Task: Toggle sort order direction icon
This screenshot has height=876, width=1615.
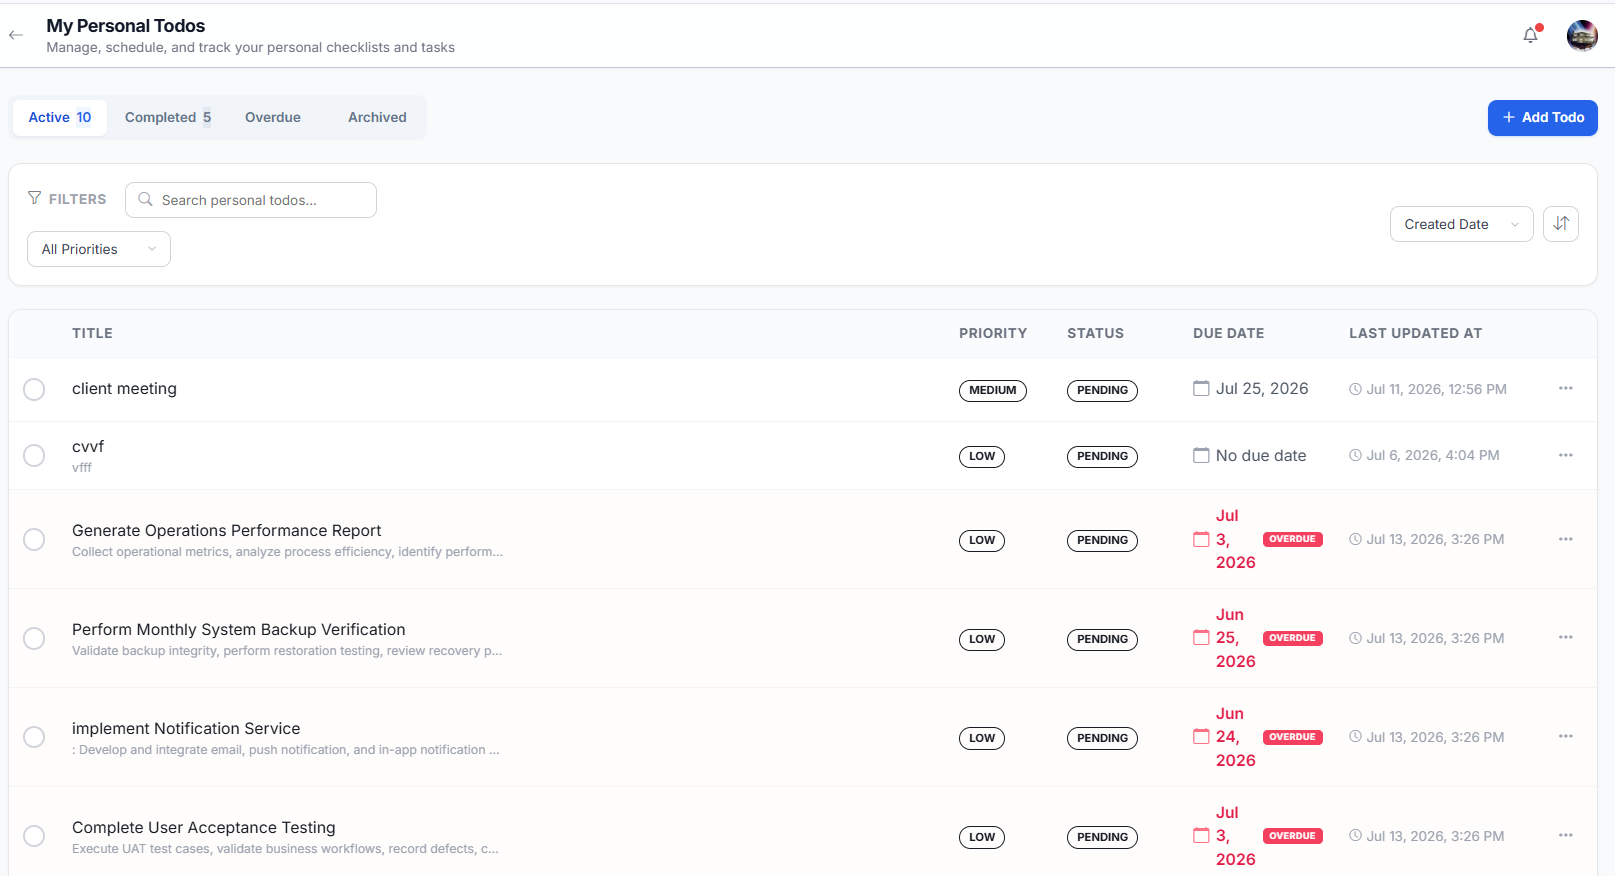Action: click(1561, 224)
